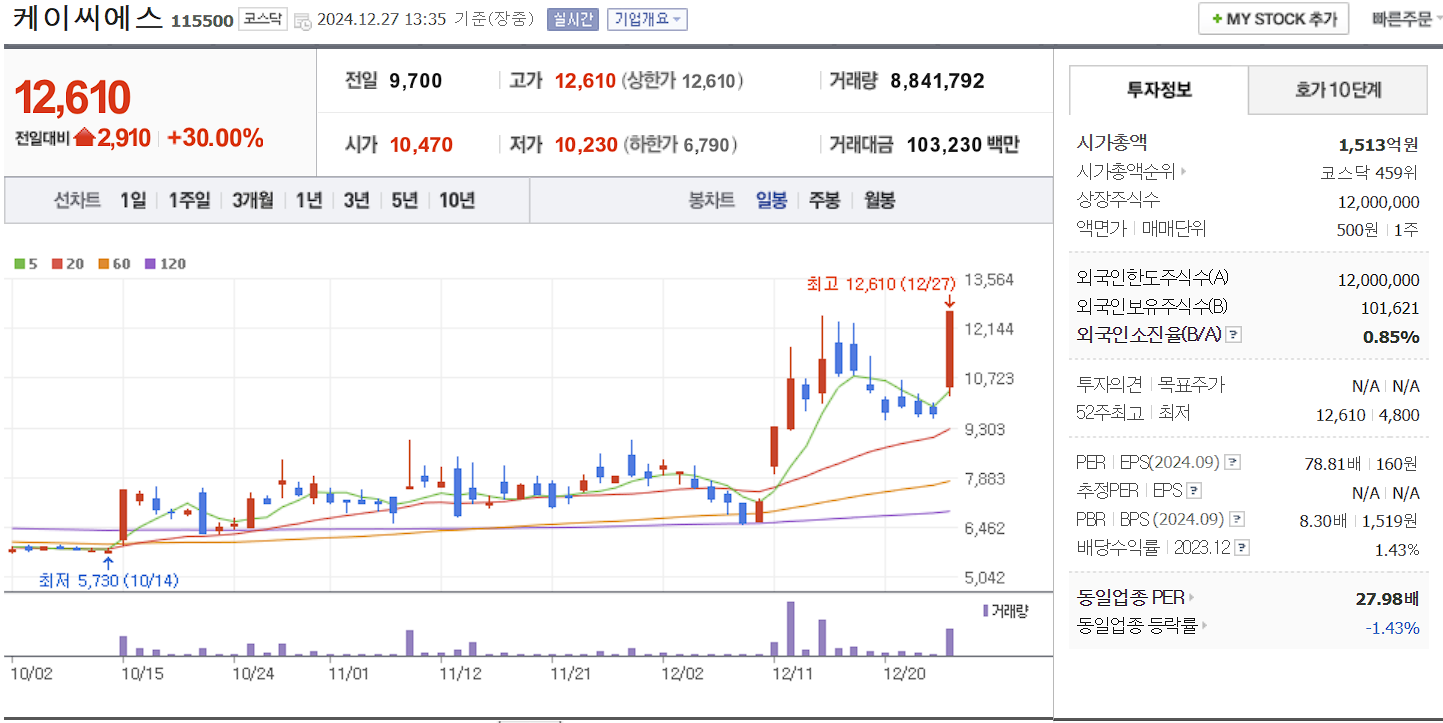Open the 빠른주문 quick order link
Image resolution: width=1443 pixels, height=723 pixels.
point(1403,18)
